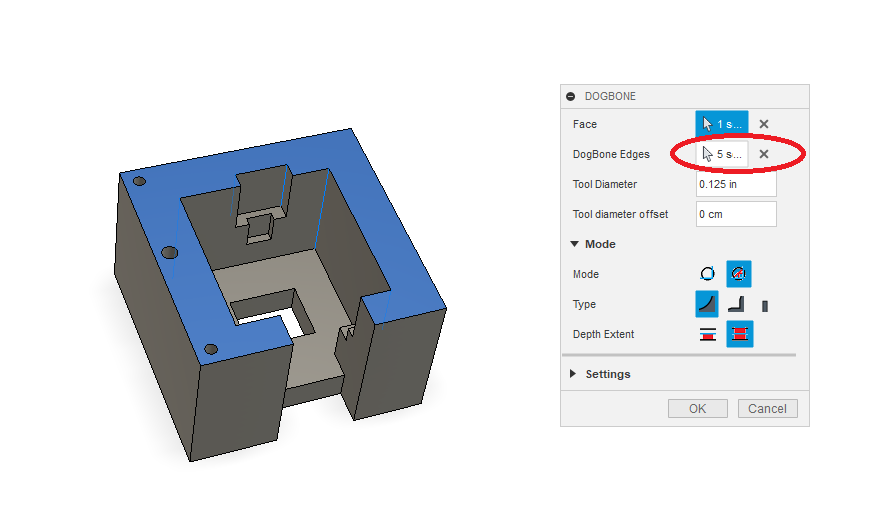Activate the Face selection button
Screen dimensions: 883x515
coord(721,124)
